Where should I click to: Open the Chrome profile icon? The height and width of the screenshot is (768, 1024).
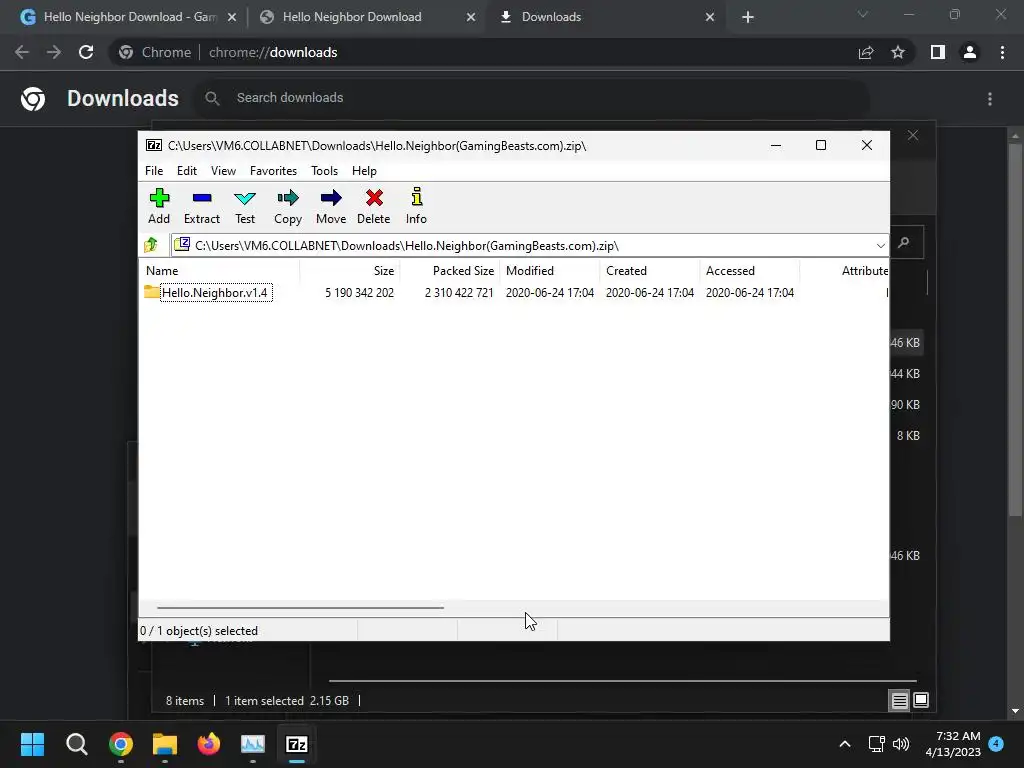pyautogui.click(x=970, y=52)
